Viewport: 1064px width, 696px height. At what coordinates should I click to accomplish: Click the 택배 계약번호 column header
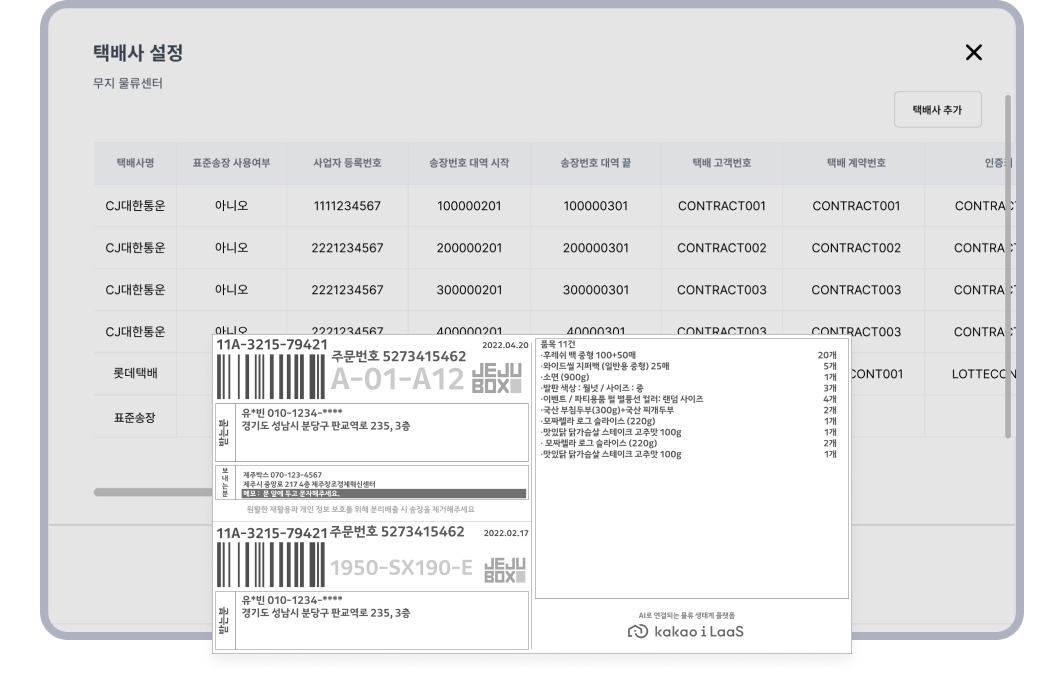(x=856, y=163)
